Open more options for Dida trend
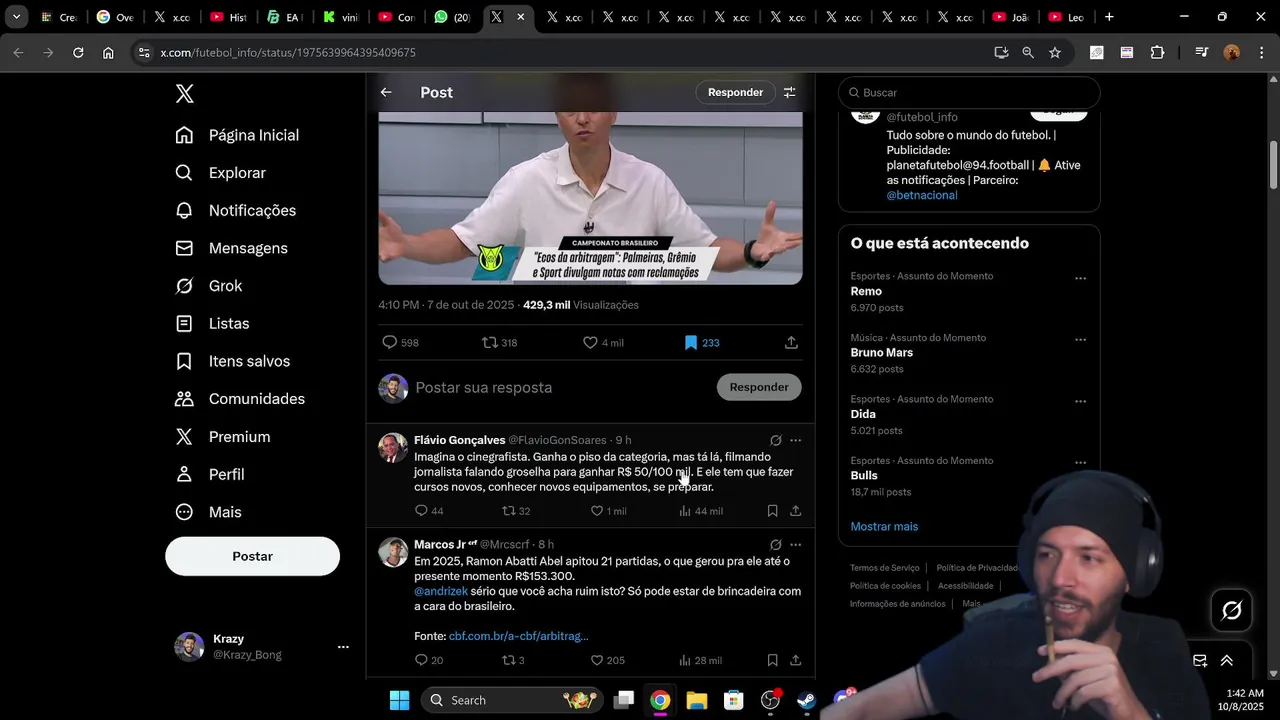 [x=1080, y=402]
